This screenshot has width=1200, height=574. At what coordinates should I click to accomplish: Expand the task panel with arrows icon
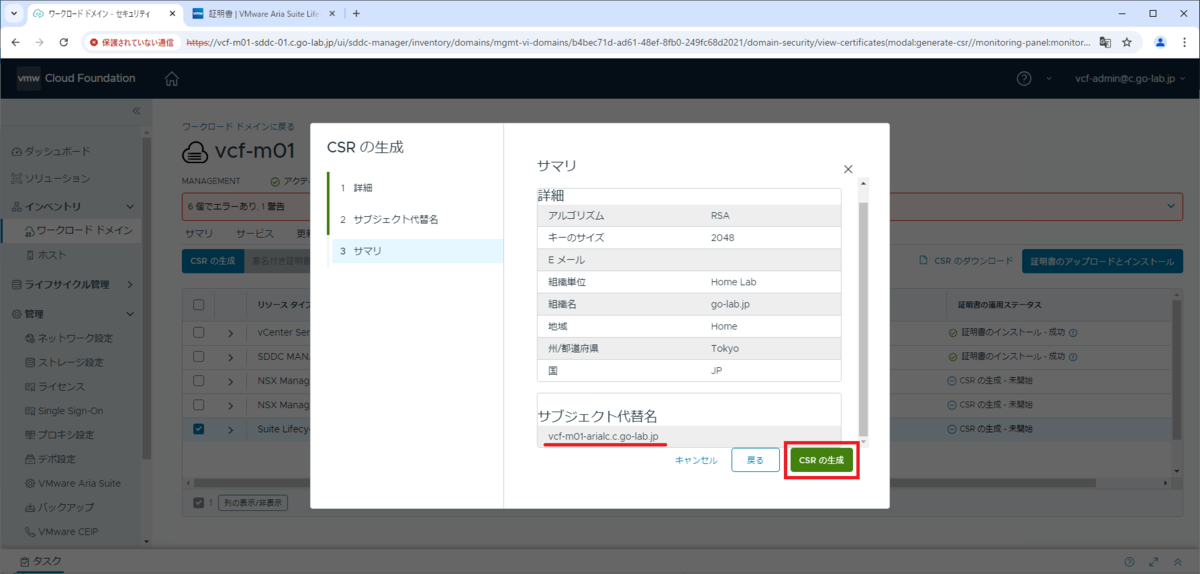tap(1154, 562)
